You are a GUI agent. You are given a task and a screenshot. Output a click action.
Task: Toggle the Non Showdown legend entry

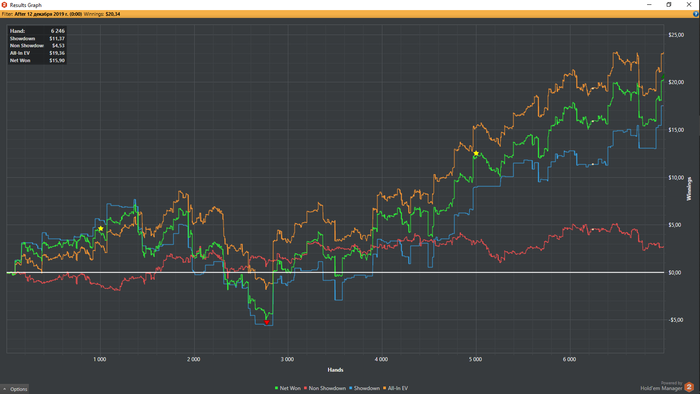[325, 388]
